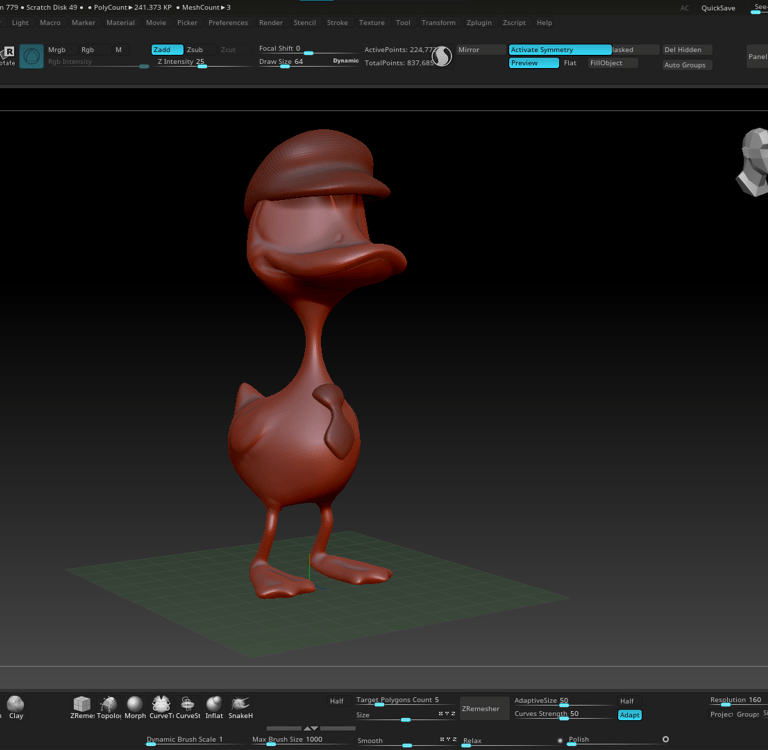This screenshot has width=768, height=750.
Task: Pick the Morph brush icon
Action: [x=135, y=706]
